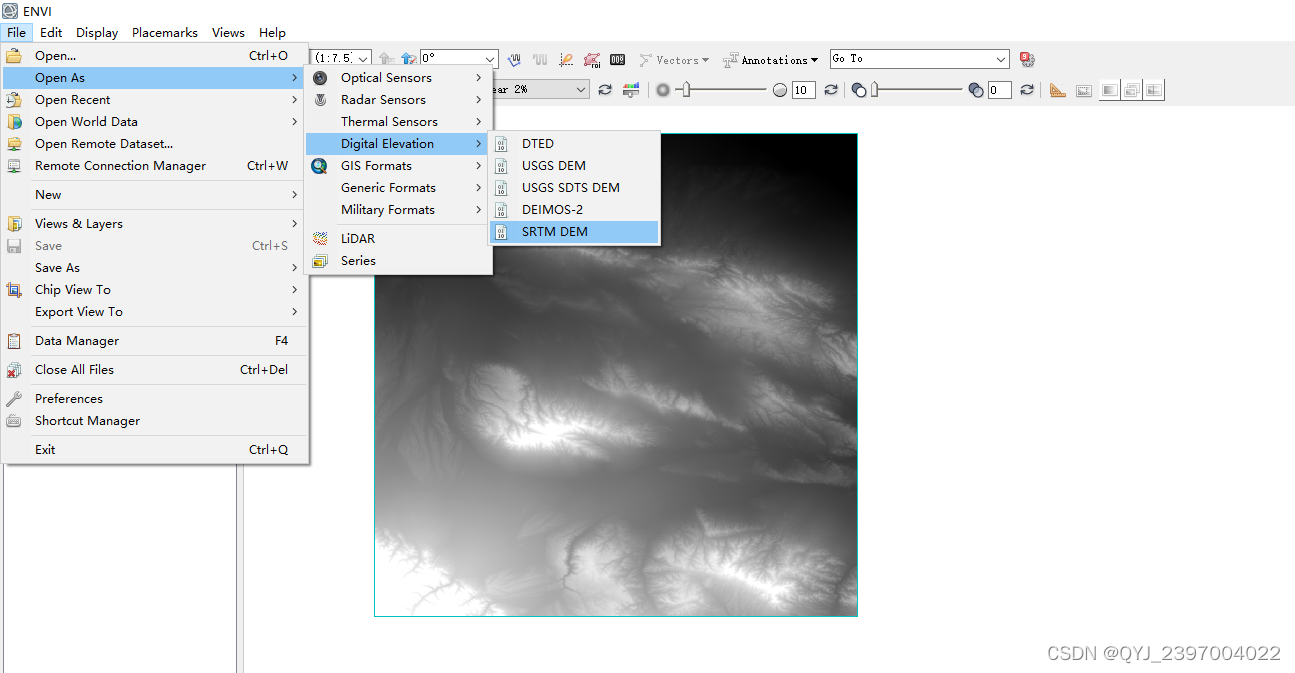Screen dimensions: 1295x673
Task: Click Open Remote Dataset...
Action: [154, 144]
